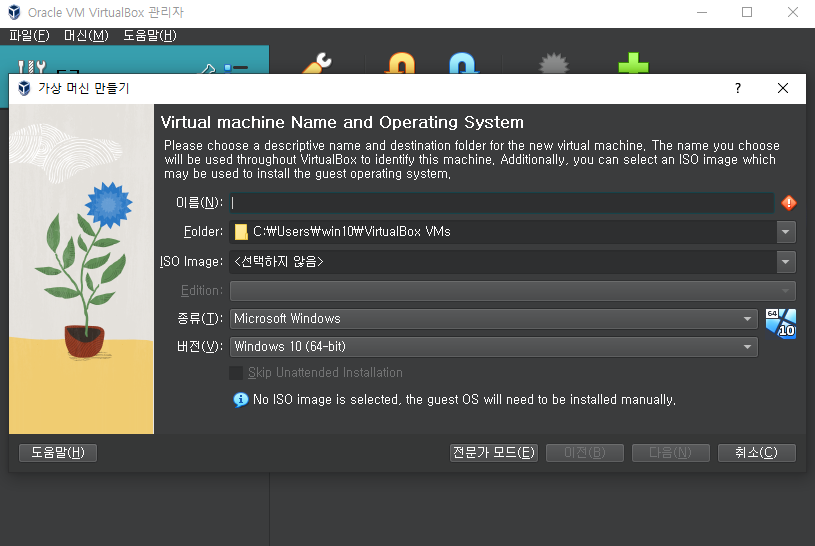Click the Tools wrench icon in manager sidebar
The image size is (815, 546).
pos(32,66)
